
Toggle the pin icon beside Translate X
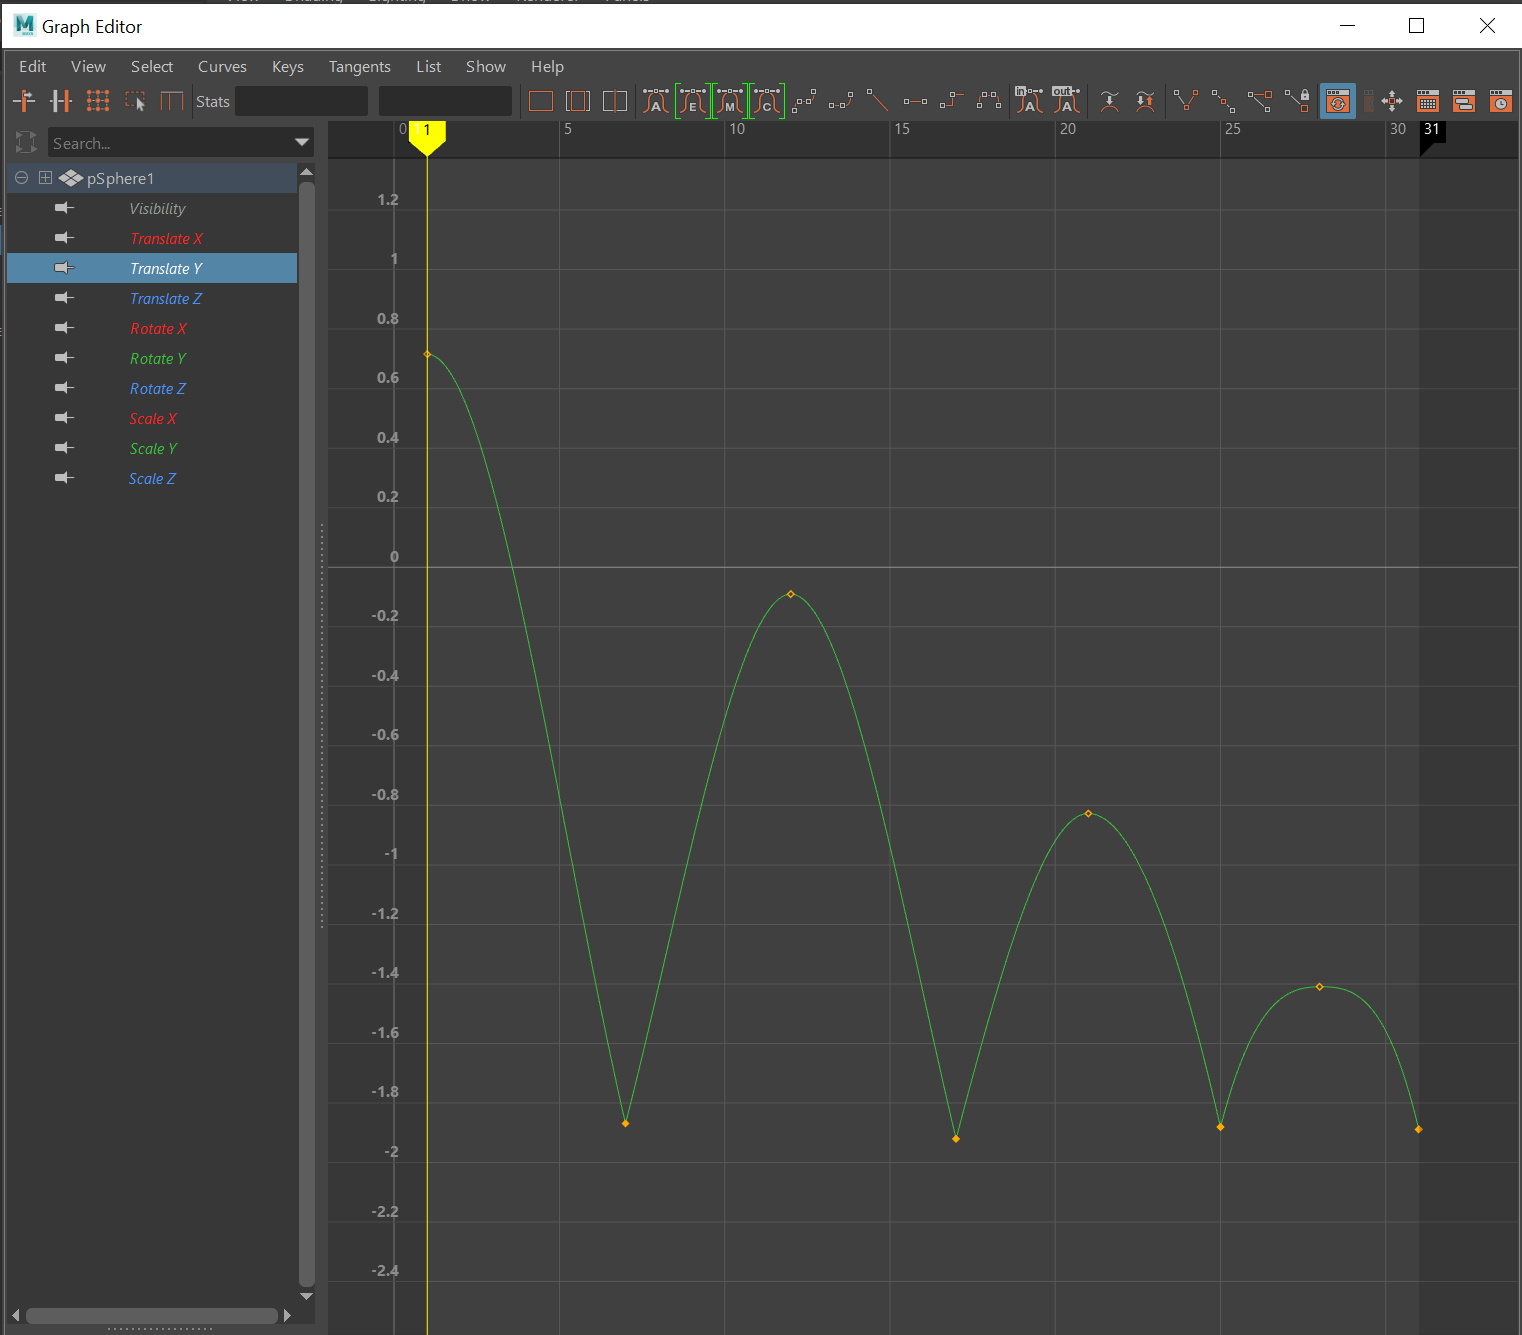[x=64, y=238]
